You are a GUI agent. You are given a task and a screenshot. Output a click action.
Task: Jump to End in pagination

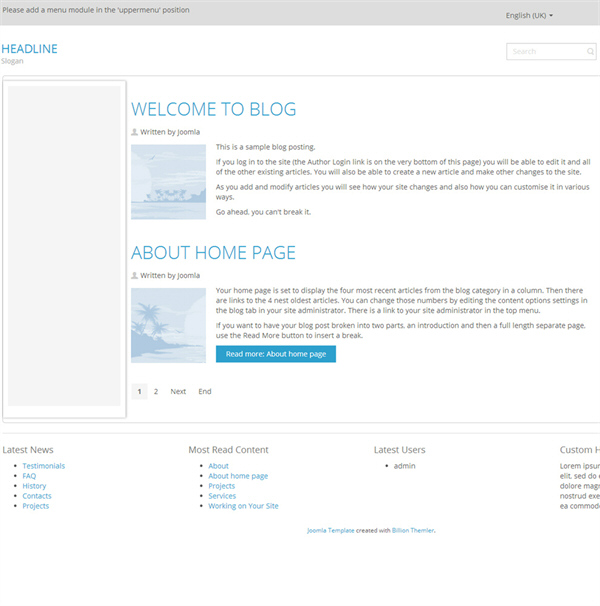tap(205, 392)
